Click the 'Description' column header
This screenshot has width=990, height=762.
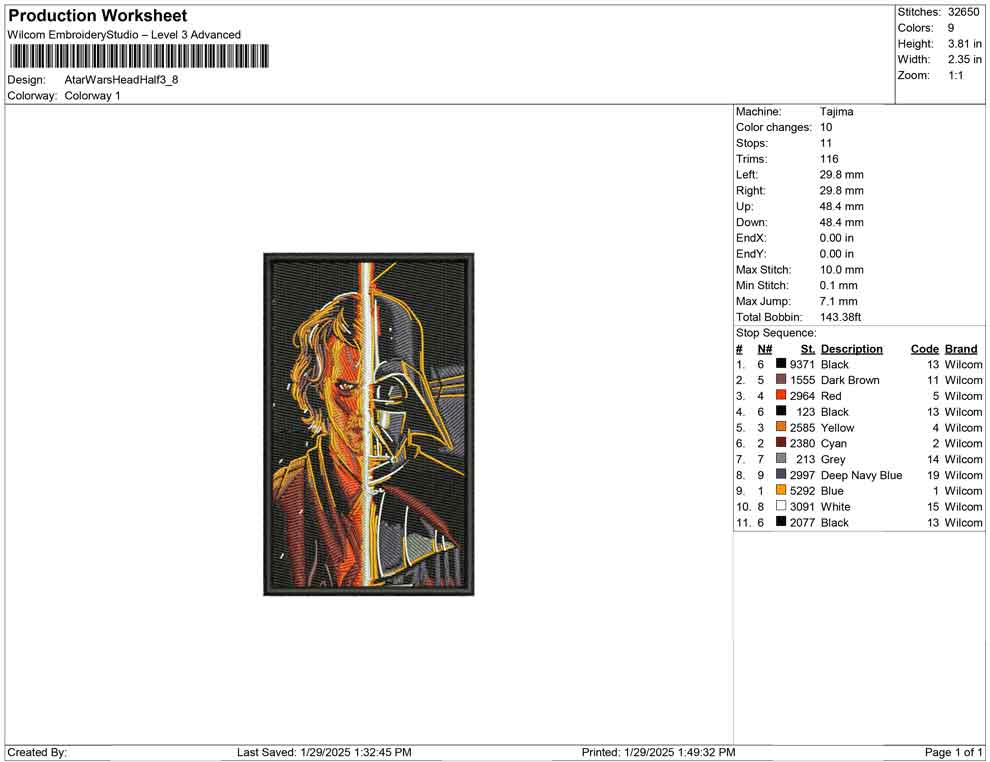851,349
